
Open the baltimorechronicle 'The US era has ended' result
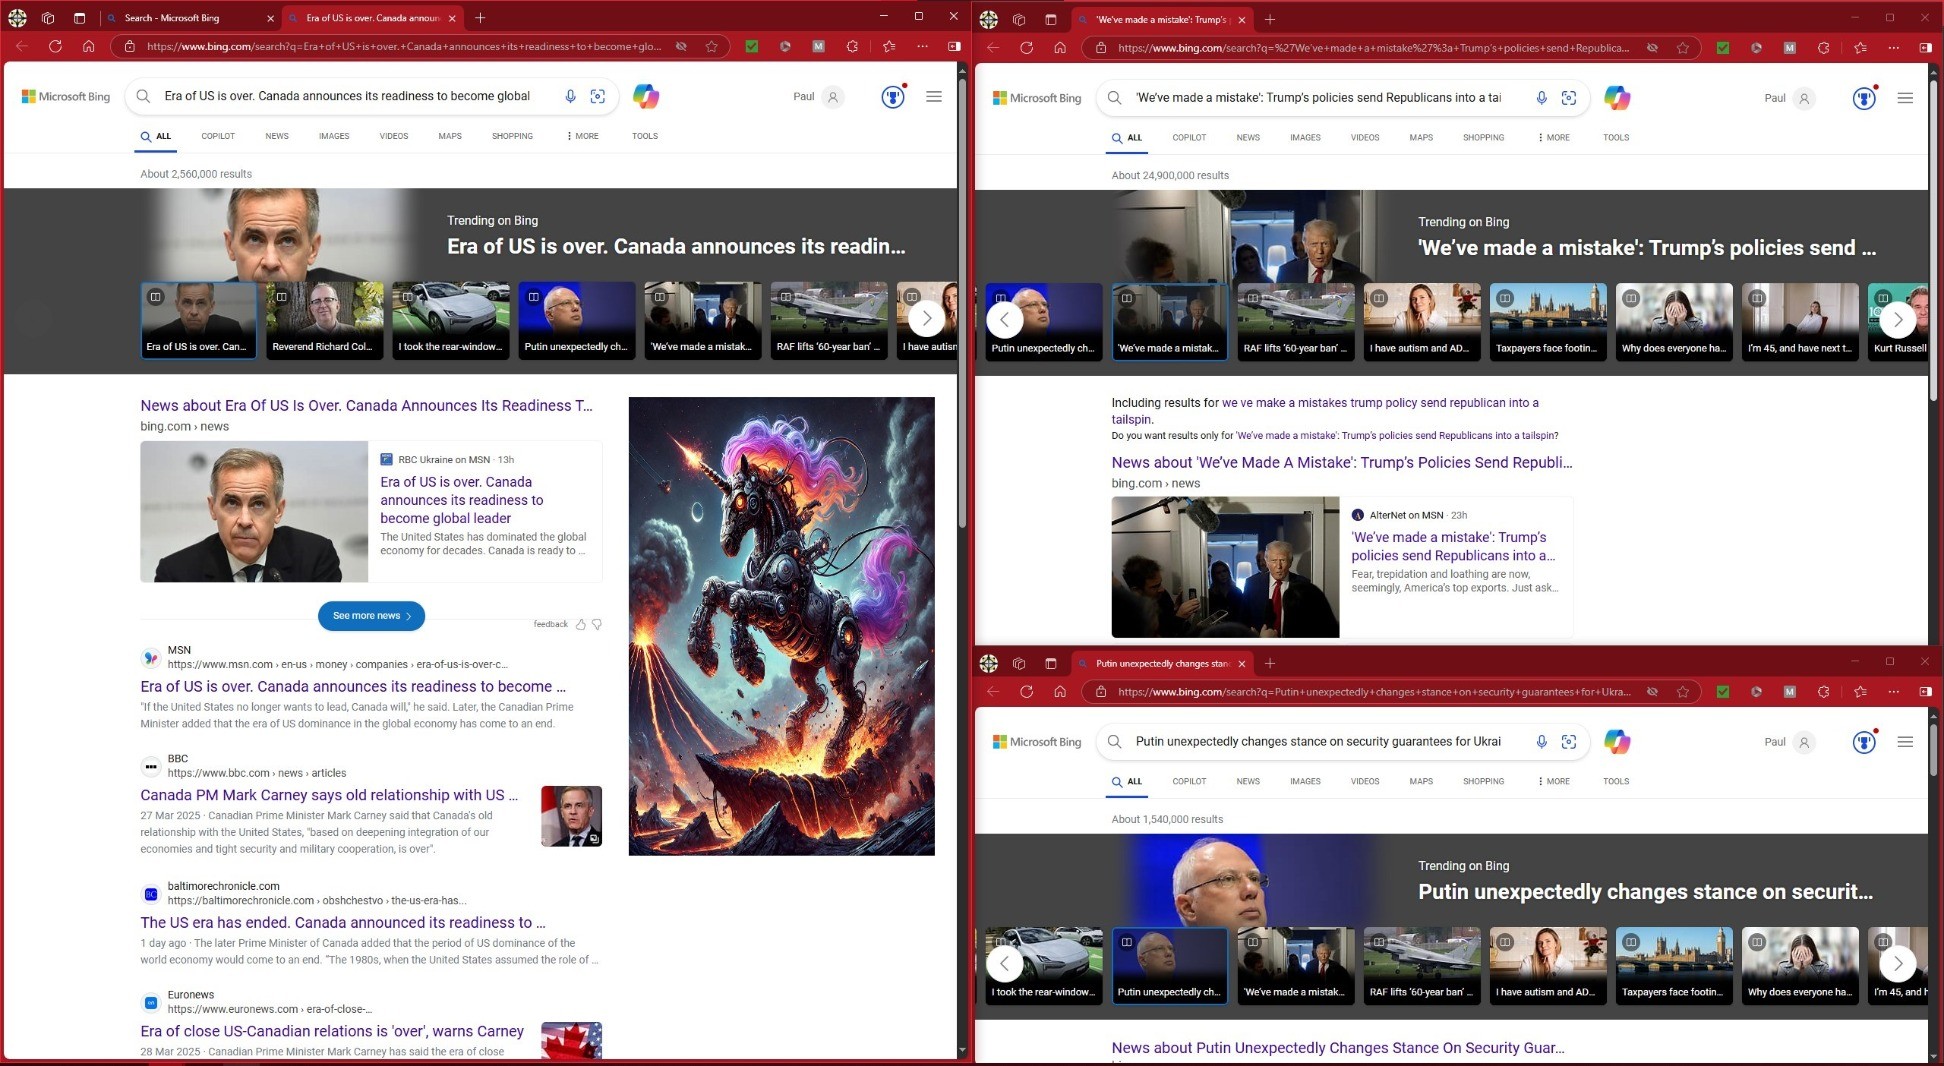(x=343, y=923)
